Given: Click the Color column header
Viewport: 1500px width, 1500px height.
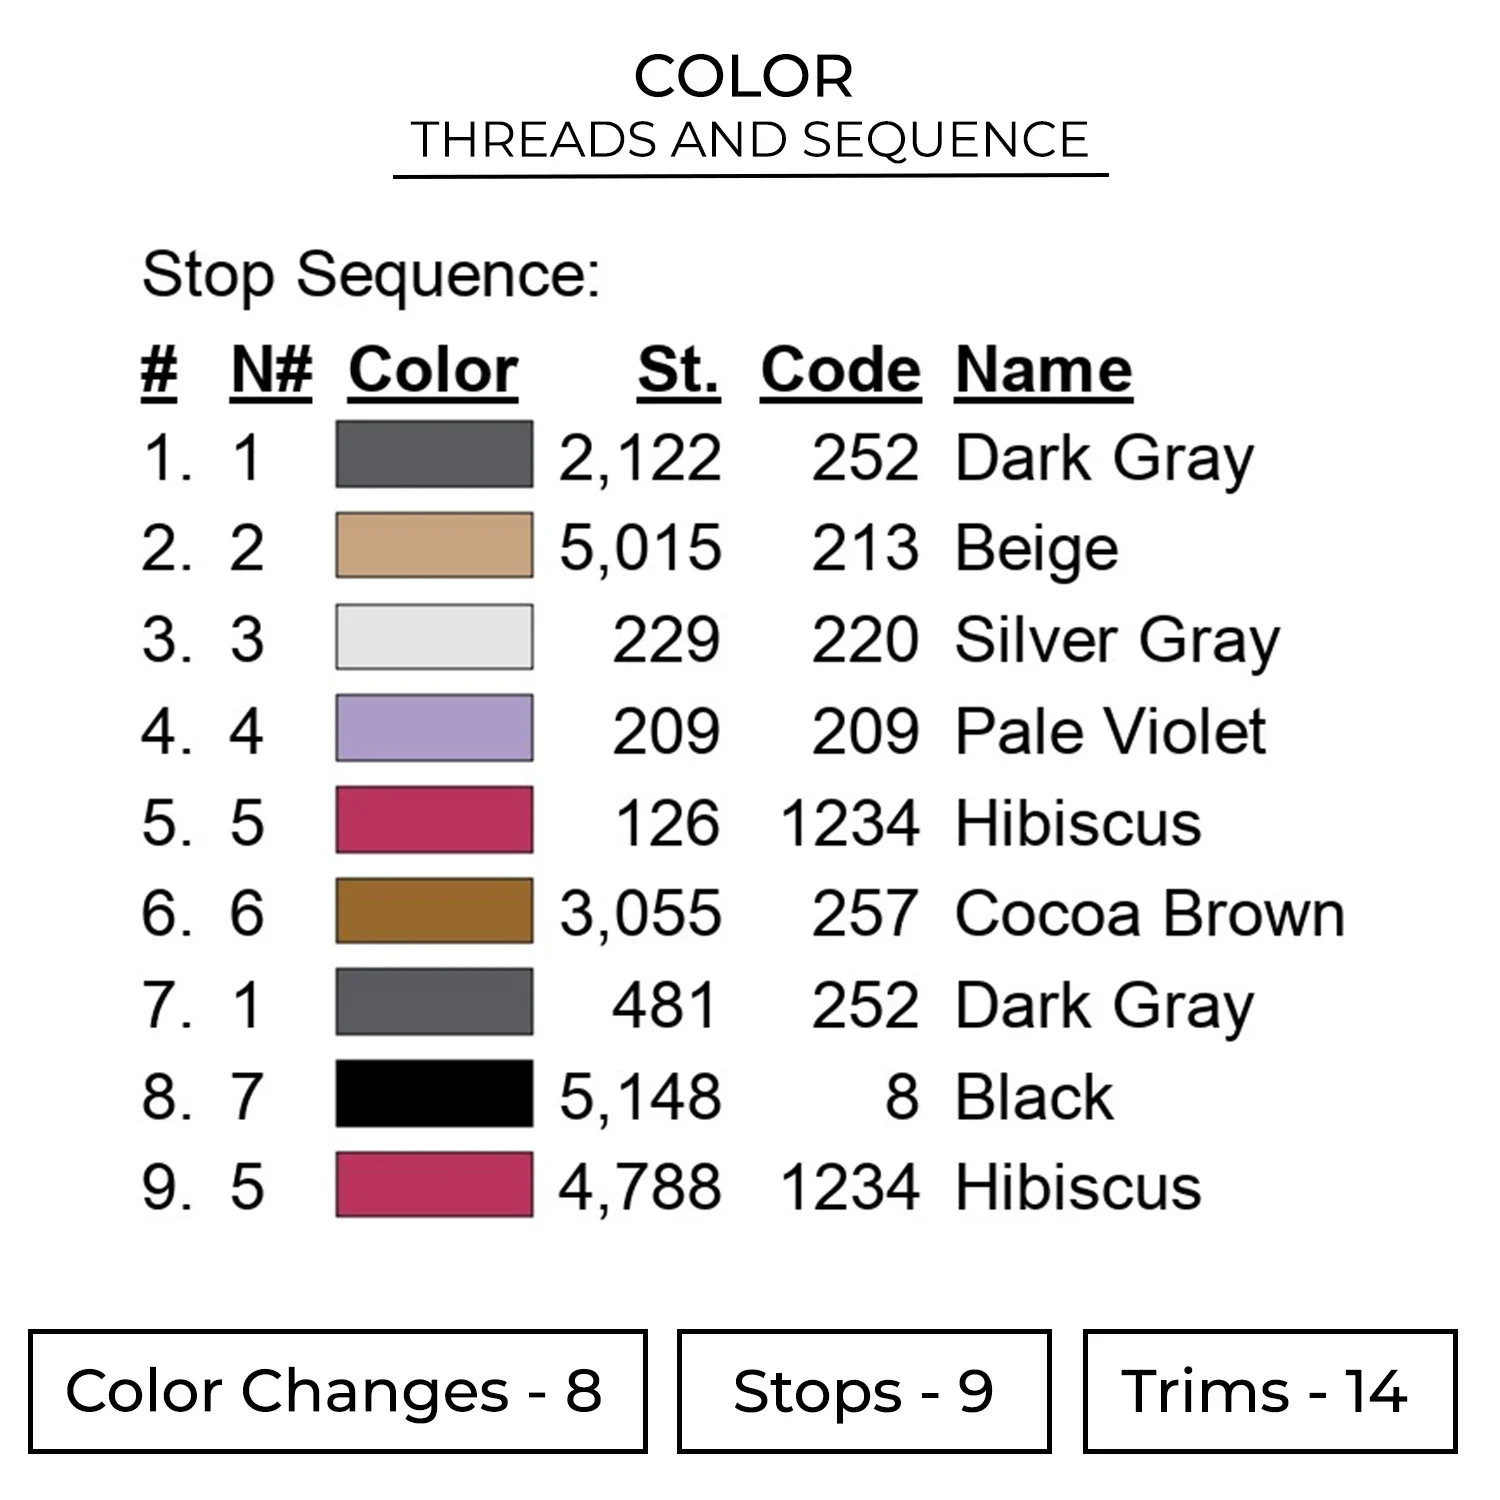Looking at the screenshot, I should click(x=433, y=371).
